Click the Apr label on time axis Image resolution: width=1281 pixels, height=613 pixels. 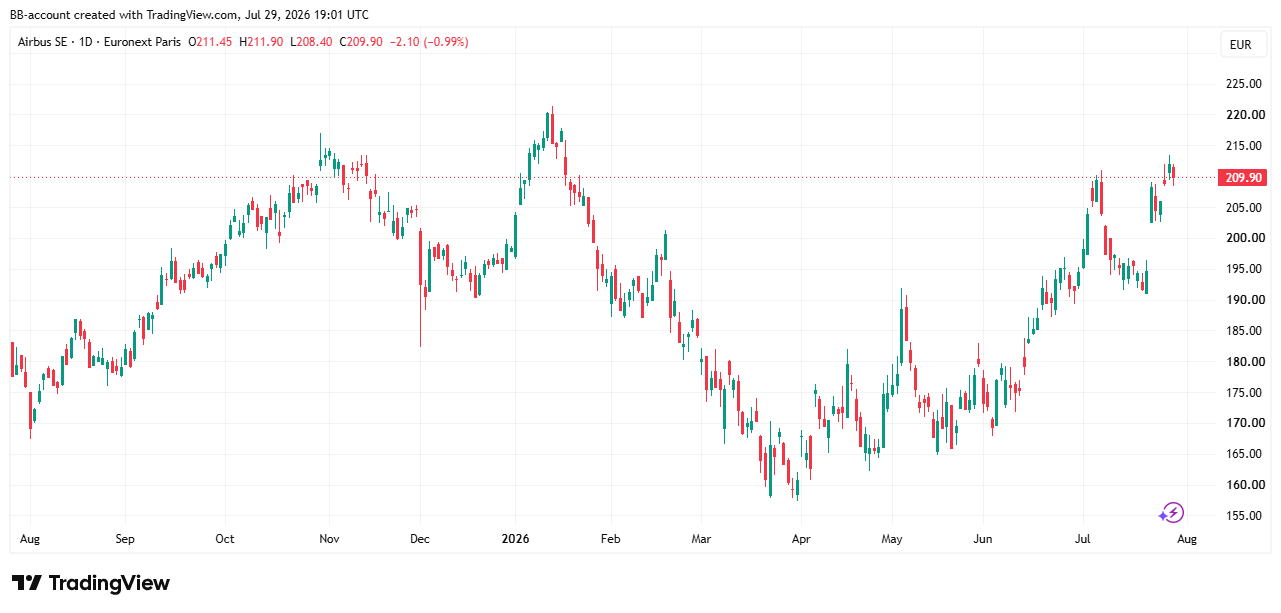pos(801,539)
